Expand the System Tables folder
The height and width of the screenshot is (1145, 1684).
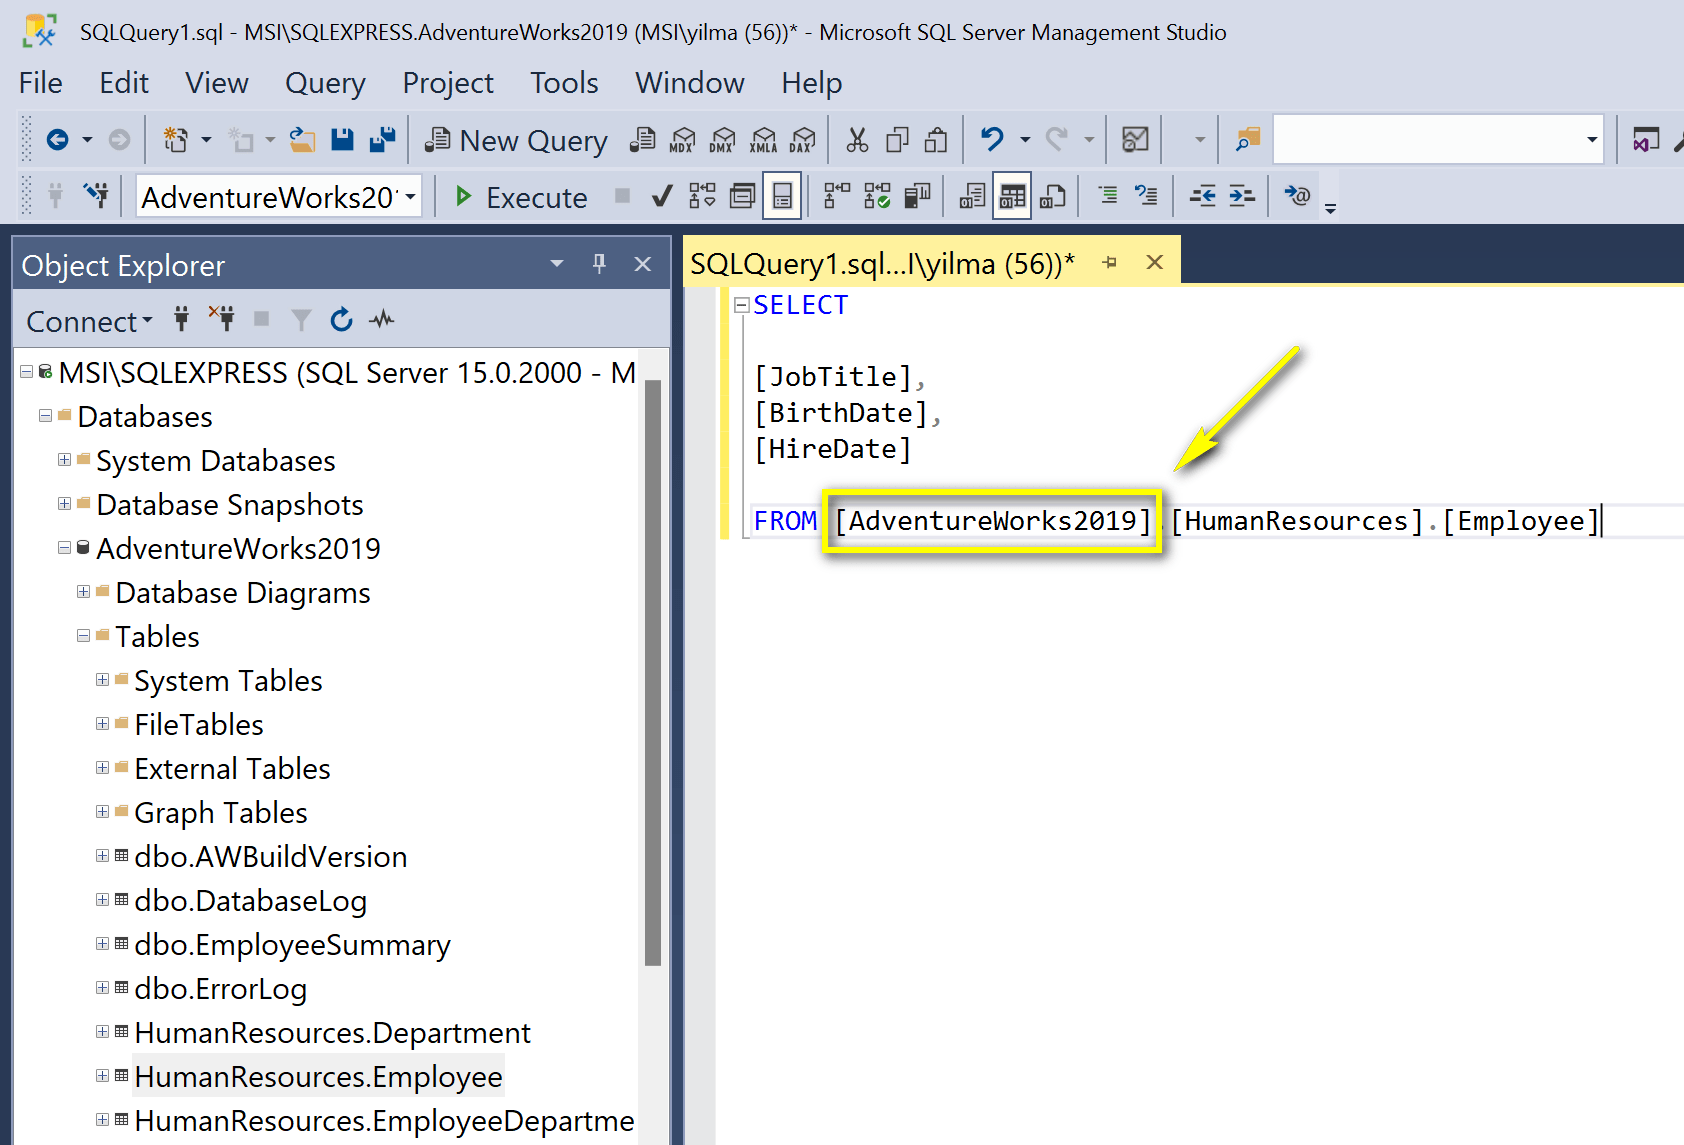pos(102,680)
